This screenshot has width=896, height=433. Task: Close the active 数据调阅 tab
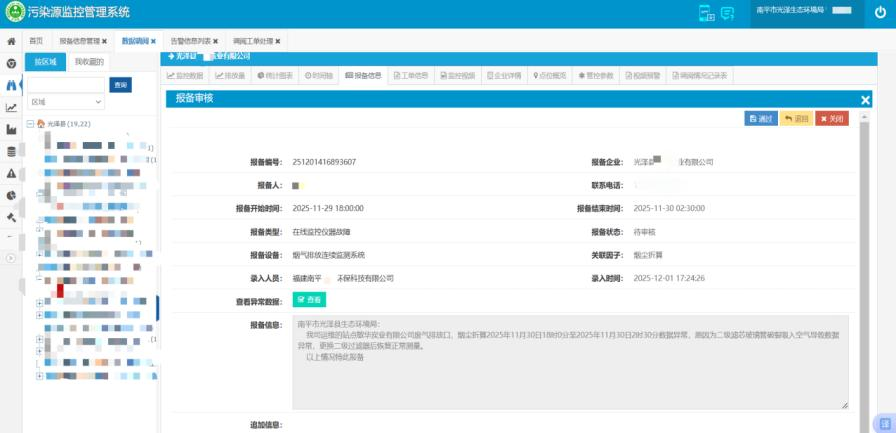click(x=153, y=42)
